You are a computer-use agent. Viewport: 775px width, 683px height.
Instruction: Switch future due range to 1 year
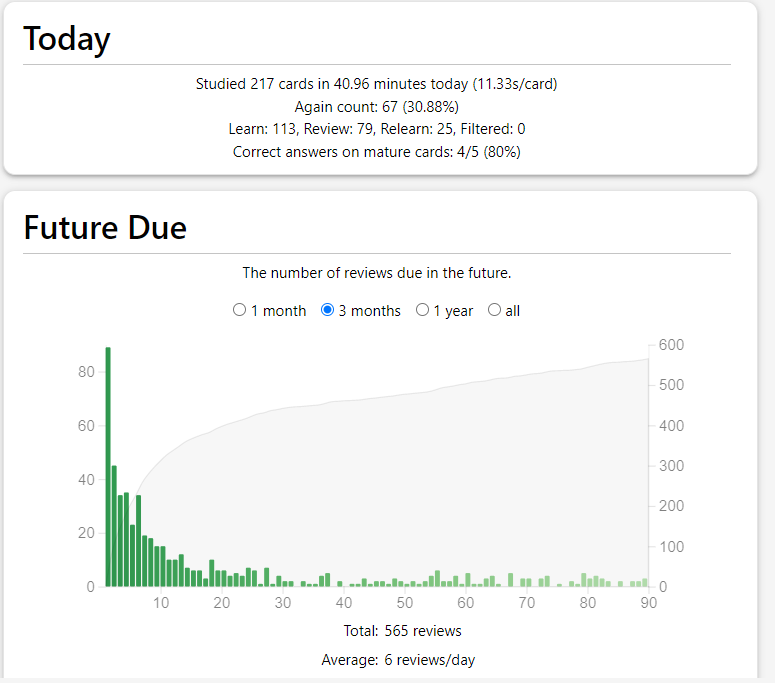click(x=422, y=310)
